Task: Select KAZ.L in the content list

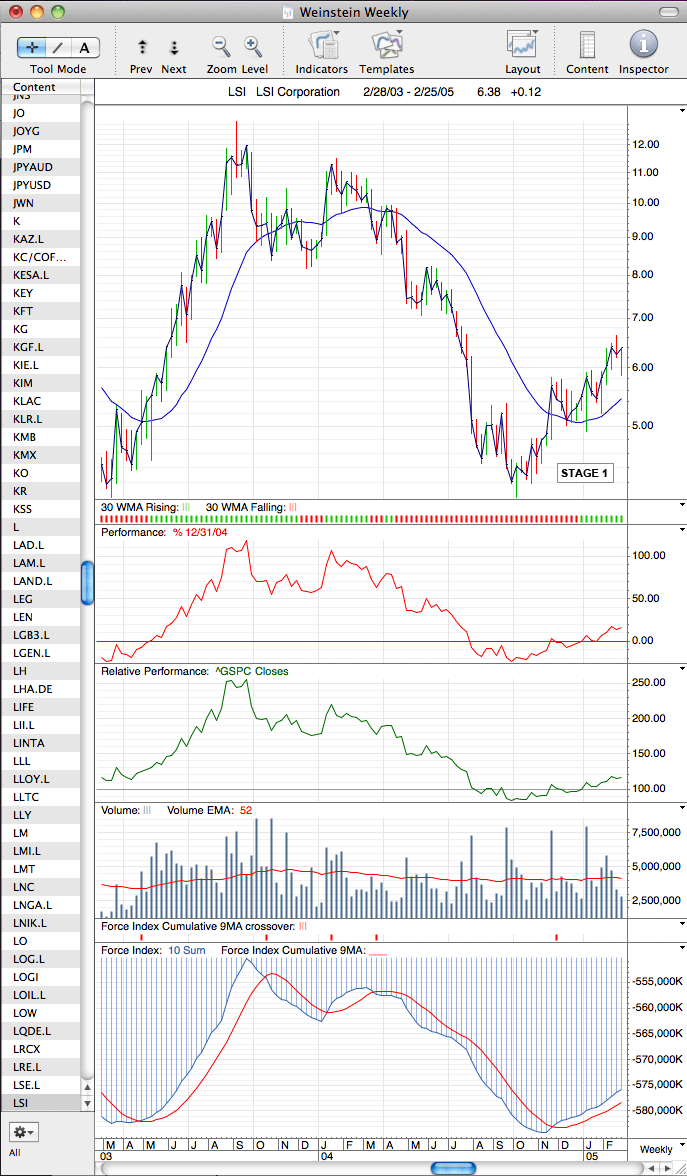Action: [x=40, y=239]
